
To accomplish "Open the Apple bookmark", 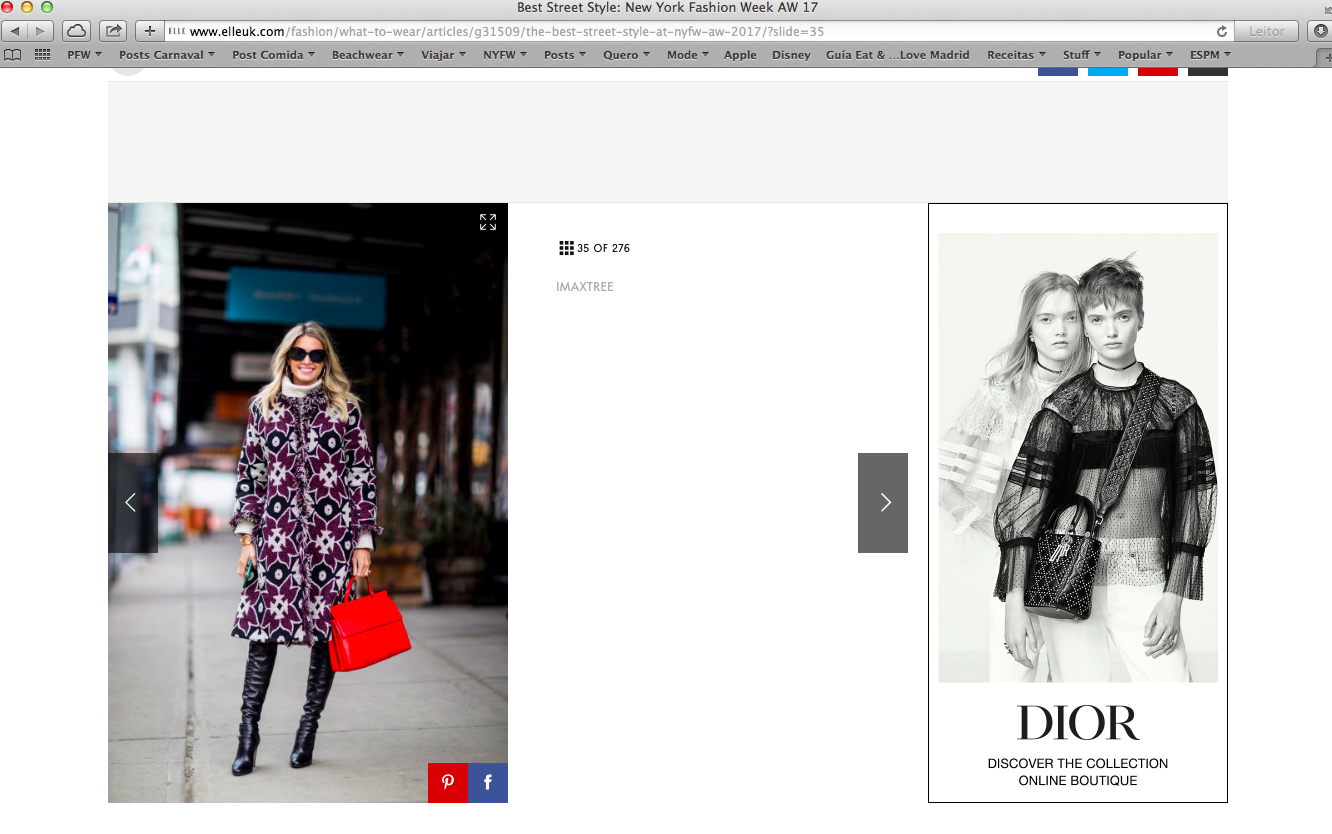I will (x=740, y=55).
